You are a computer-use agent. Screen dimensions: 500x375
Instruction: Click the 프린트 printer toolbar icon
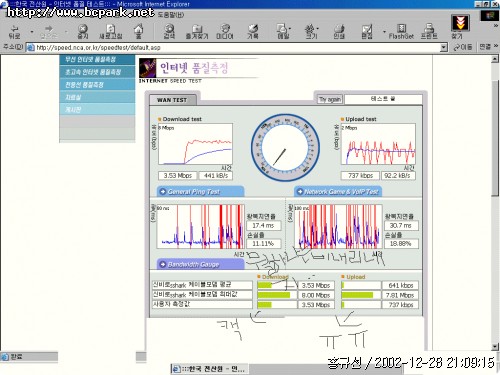(x=429, y=32)
